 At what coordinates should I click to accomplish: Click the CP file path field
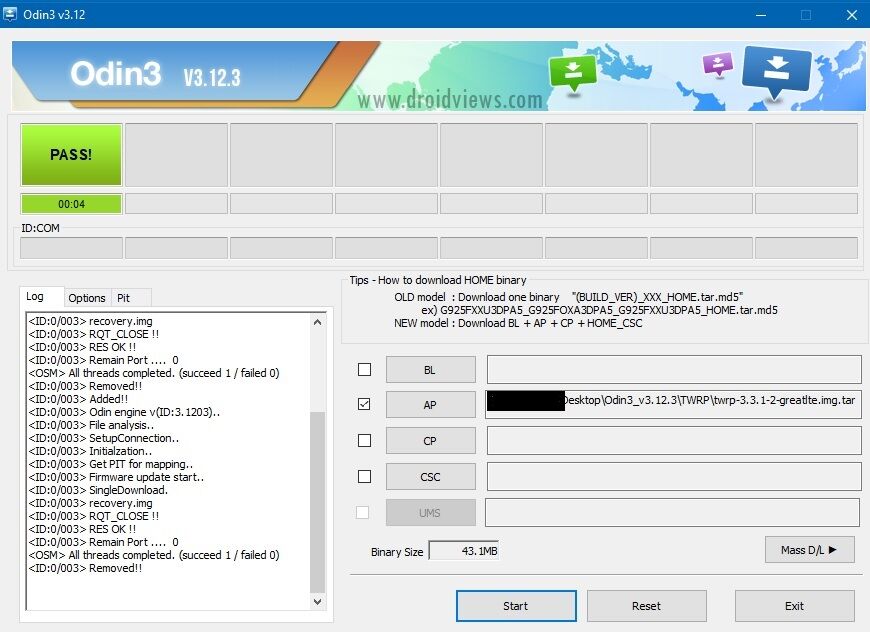point(674,441)
